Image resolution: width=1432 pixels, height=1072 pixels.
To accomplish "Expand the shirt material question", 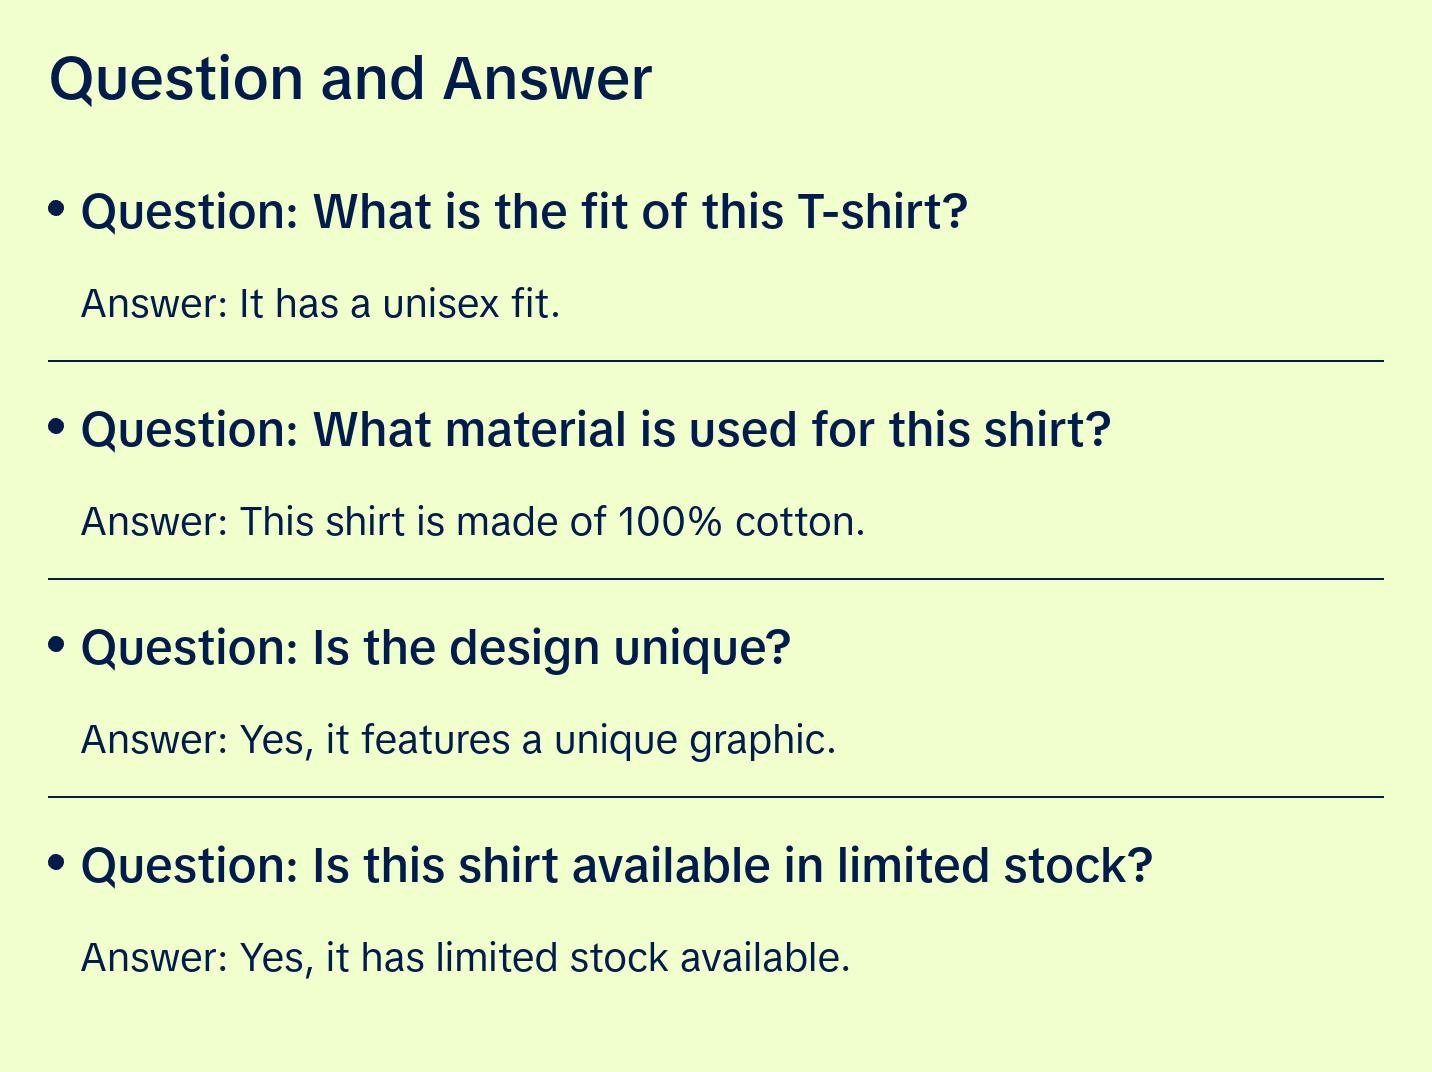I will (x=596, y=430).
